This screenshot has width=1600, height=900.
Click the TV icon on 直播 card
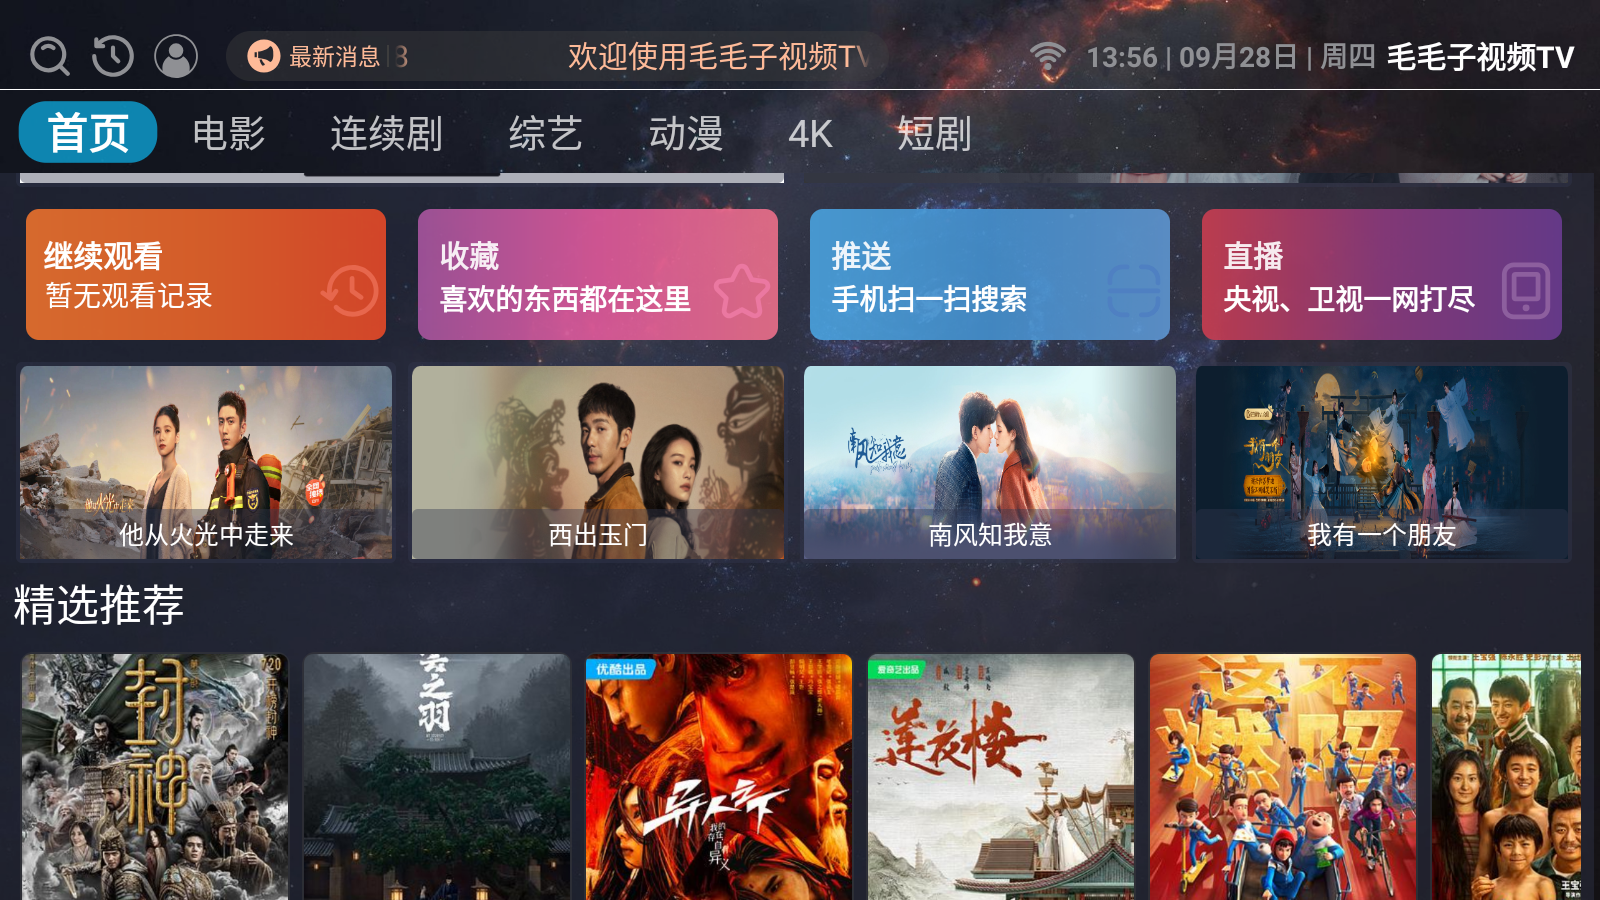point(1526,291)
